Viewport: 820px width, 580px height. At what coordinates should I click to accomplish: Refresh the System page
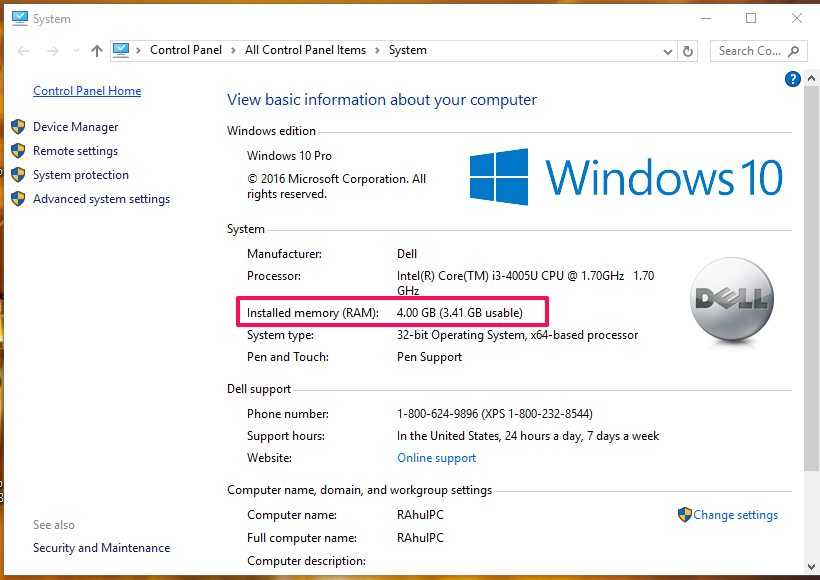tap(688, 51)
